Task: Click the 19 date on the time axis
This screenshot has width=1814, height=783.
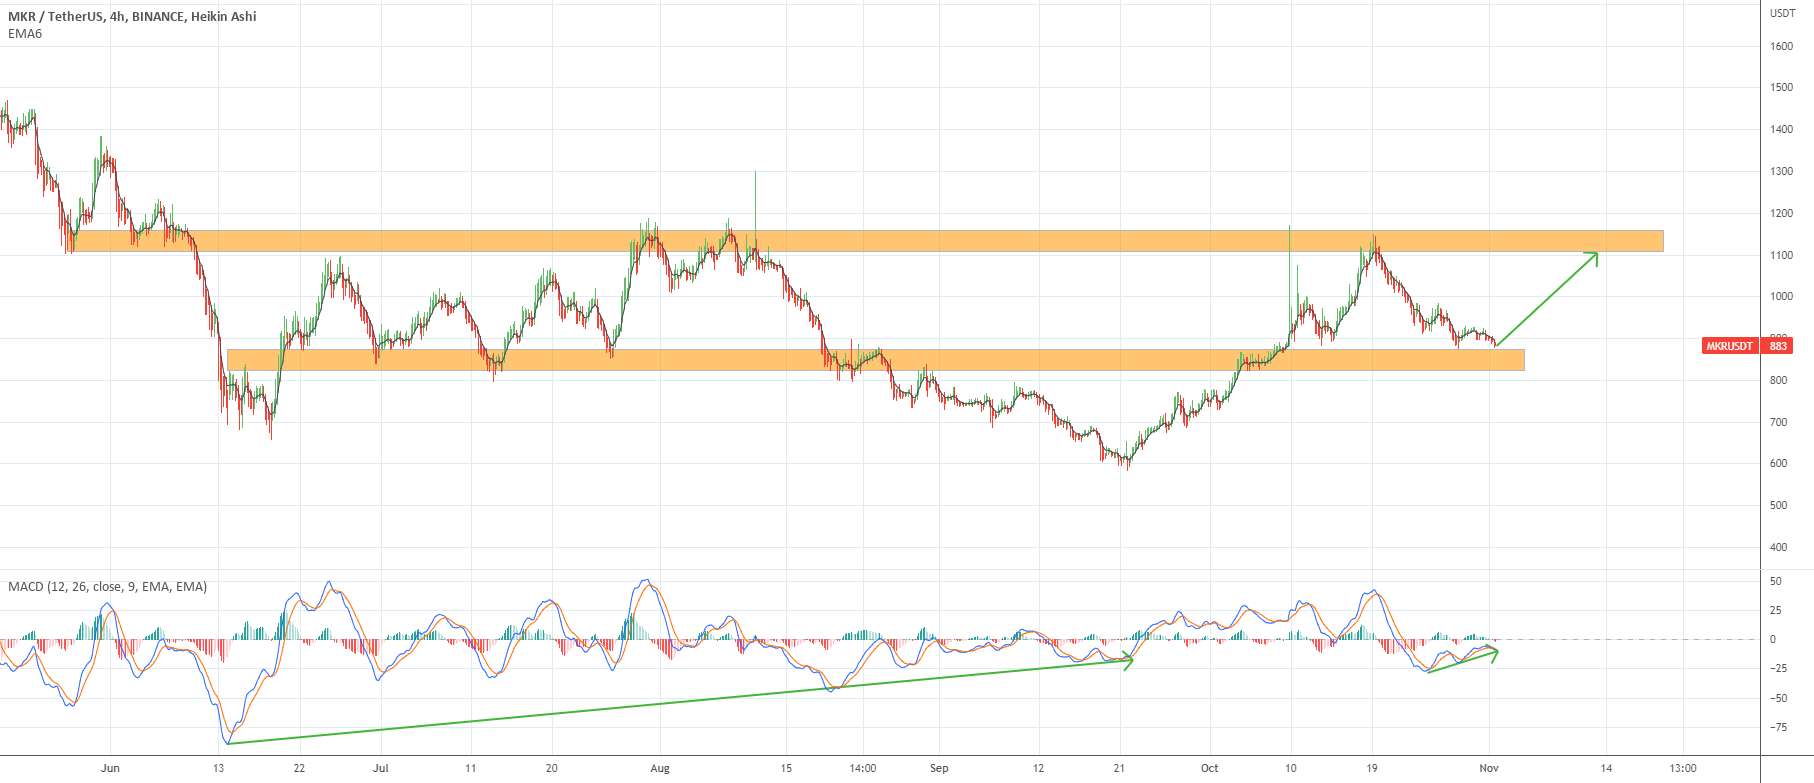Action: click(1372, 768)
